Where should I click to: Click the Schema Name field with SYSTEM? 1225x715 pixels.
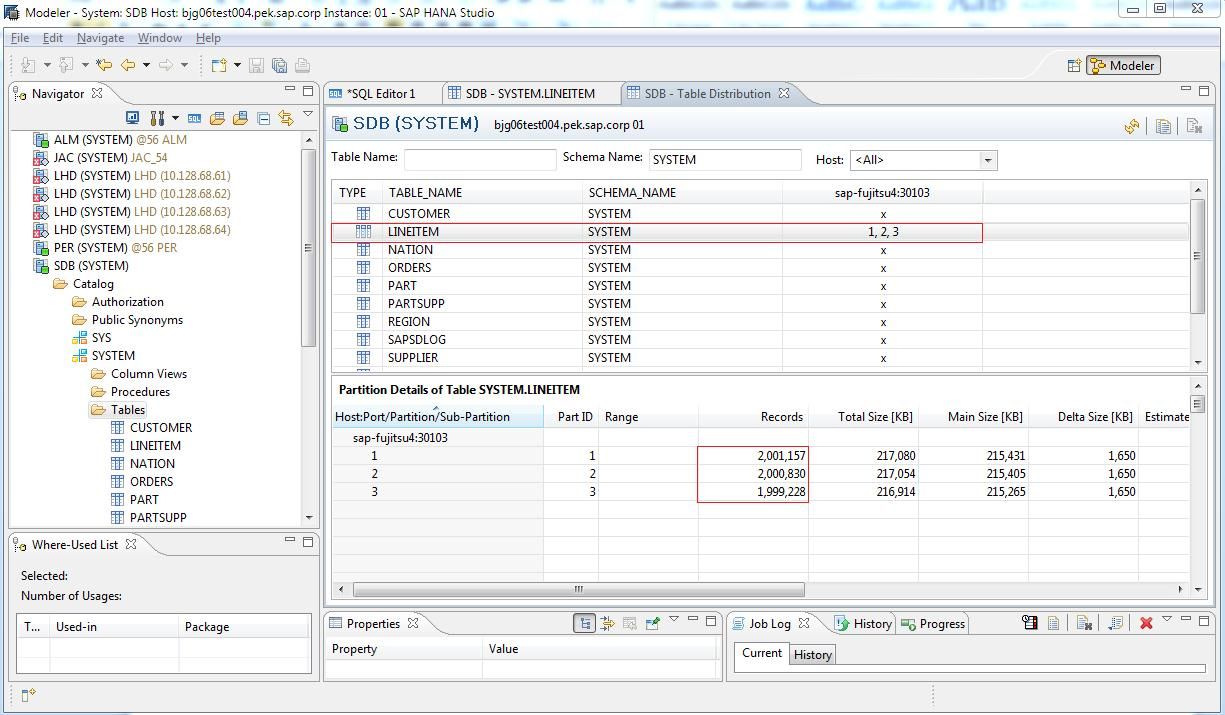(725, 159)
